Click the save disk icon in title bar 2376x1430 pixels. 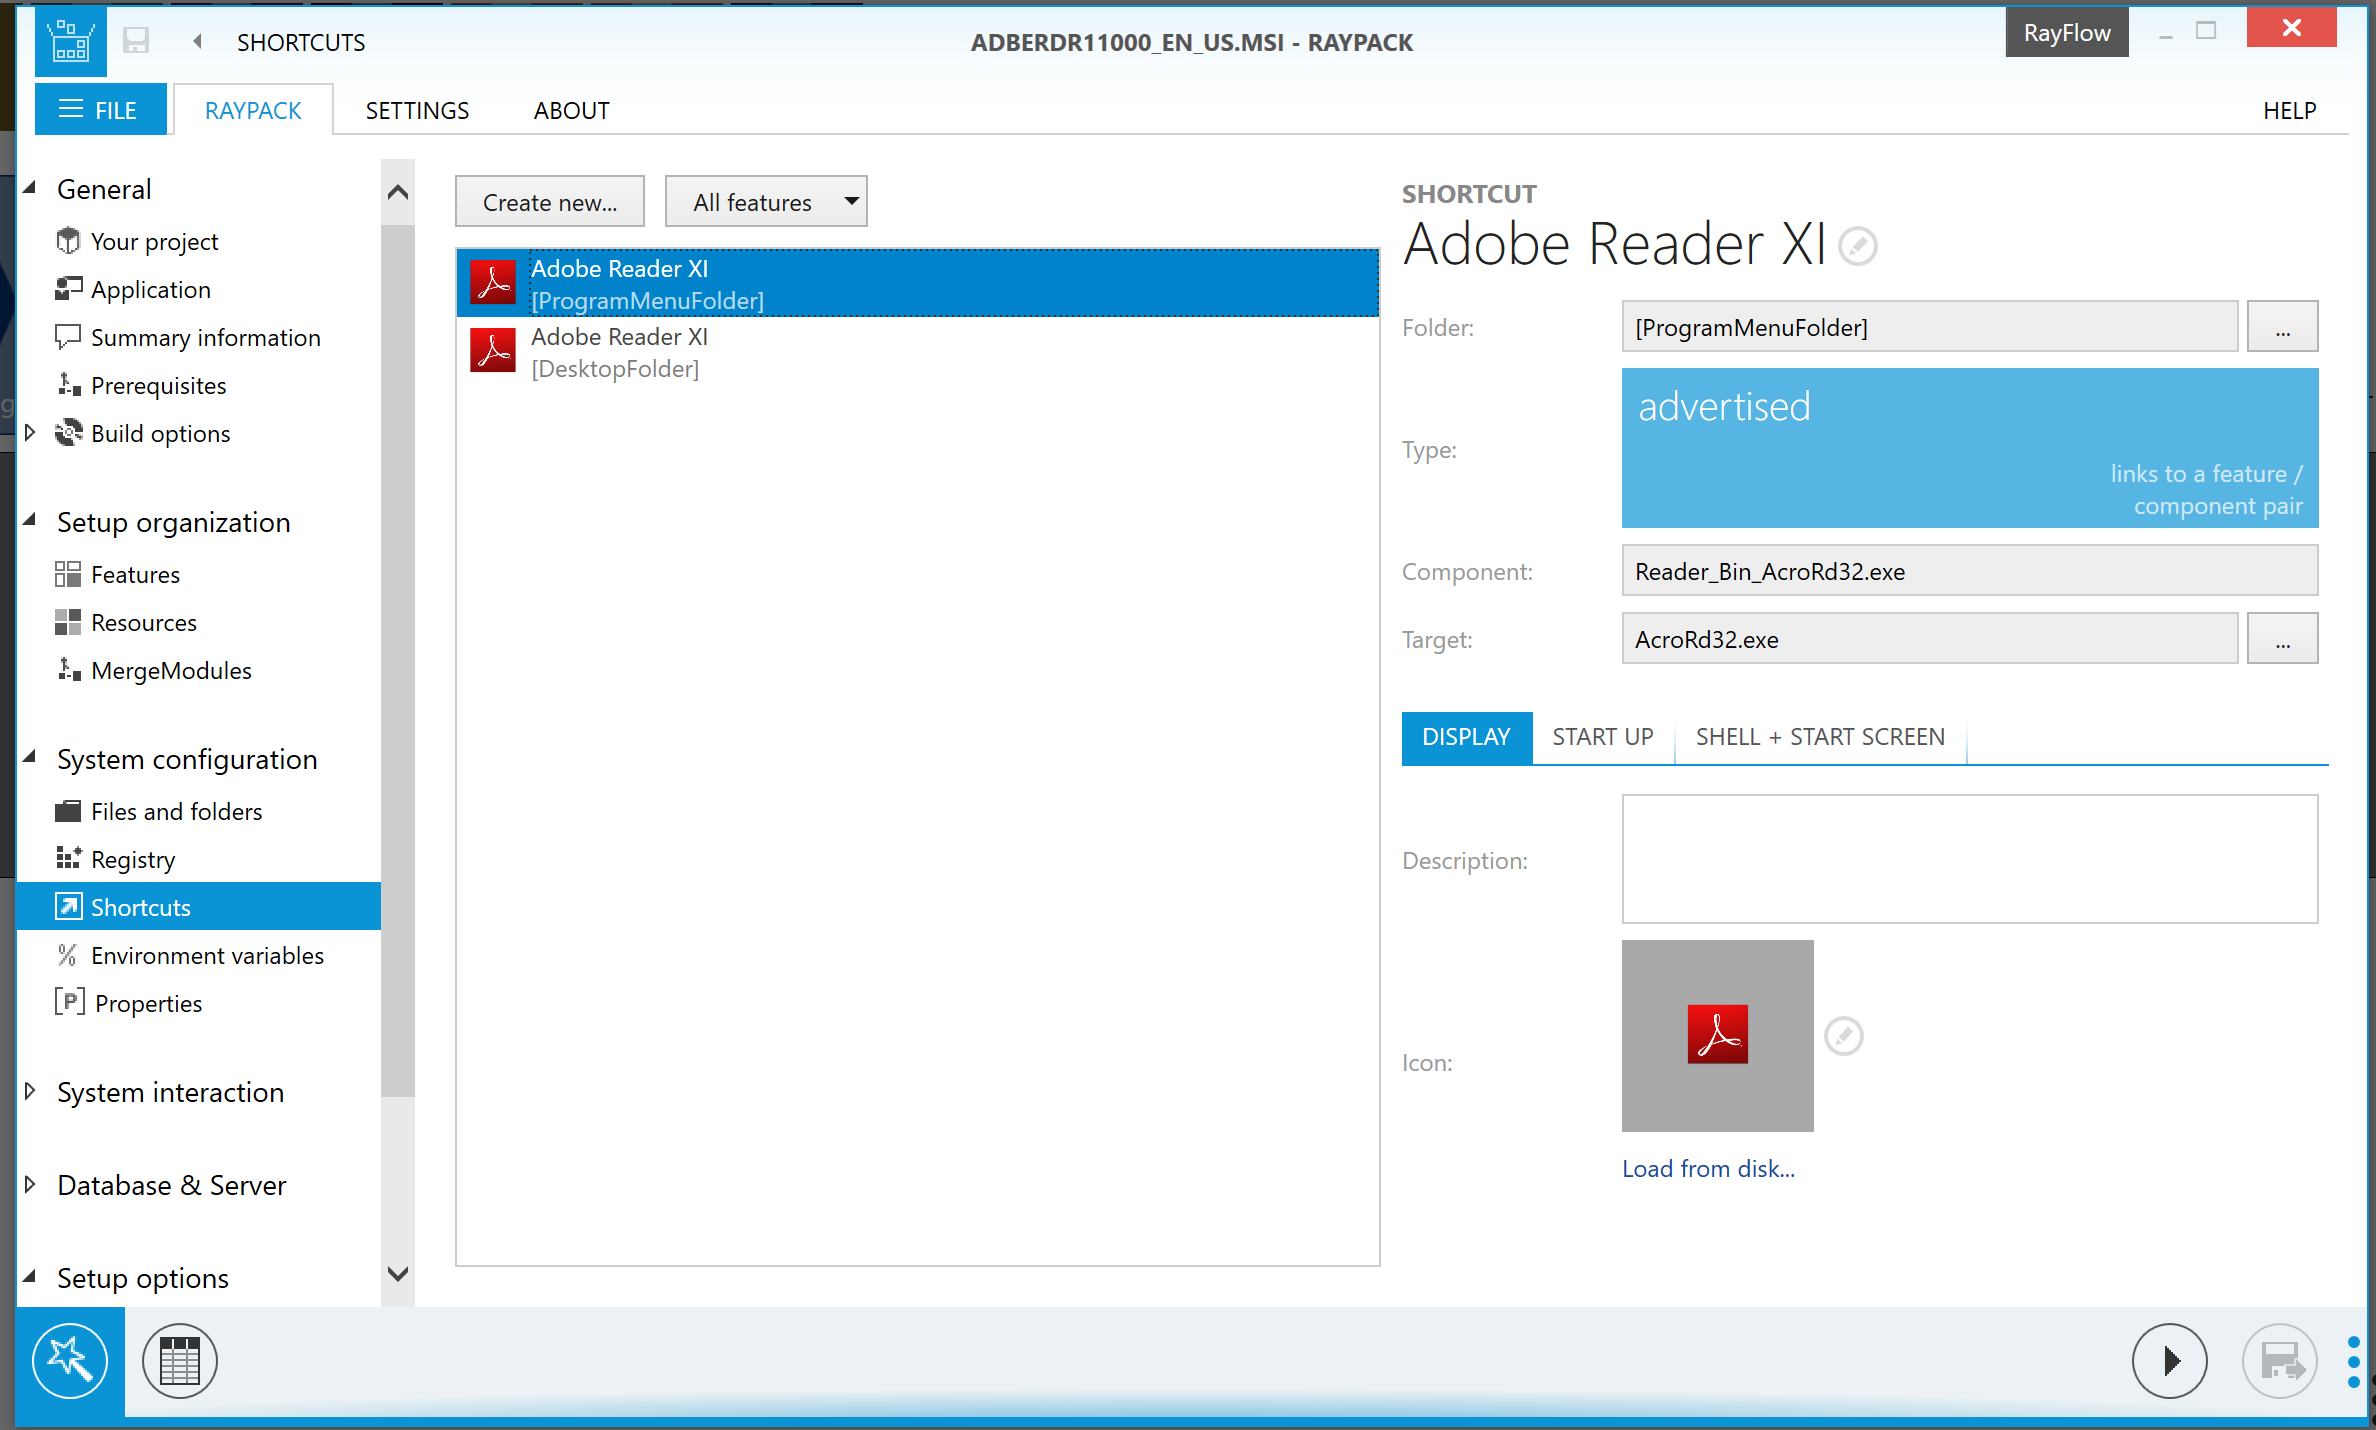(136, 41)
